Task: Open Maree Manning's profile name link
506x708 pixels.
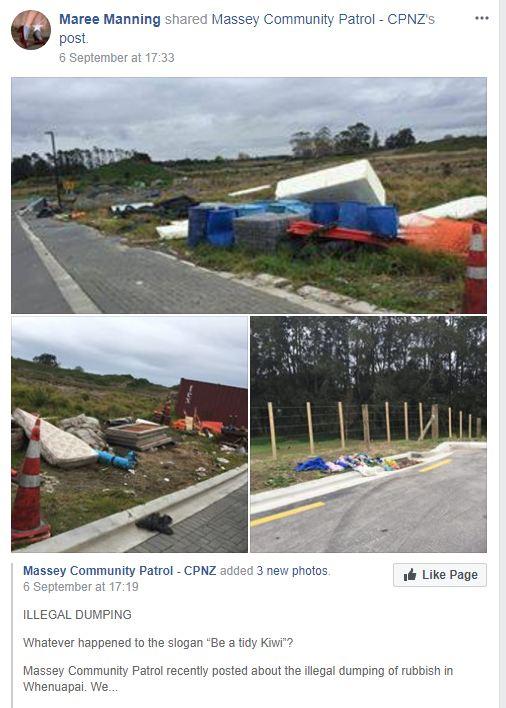Action: (x=110, y=19)
